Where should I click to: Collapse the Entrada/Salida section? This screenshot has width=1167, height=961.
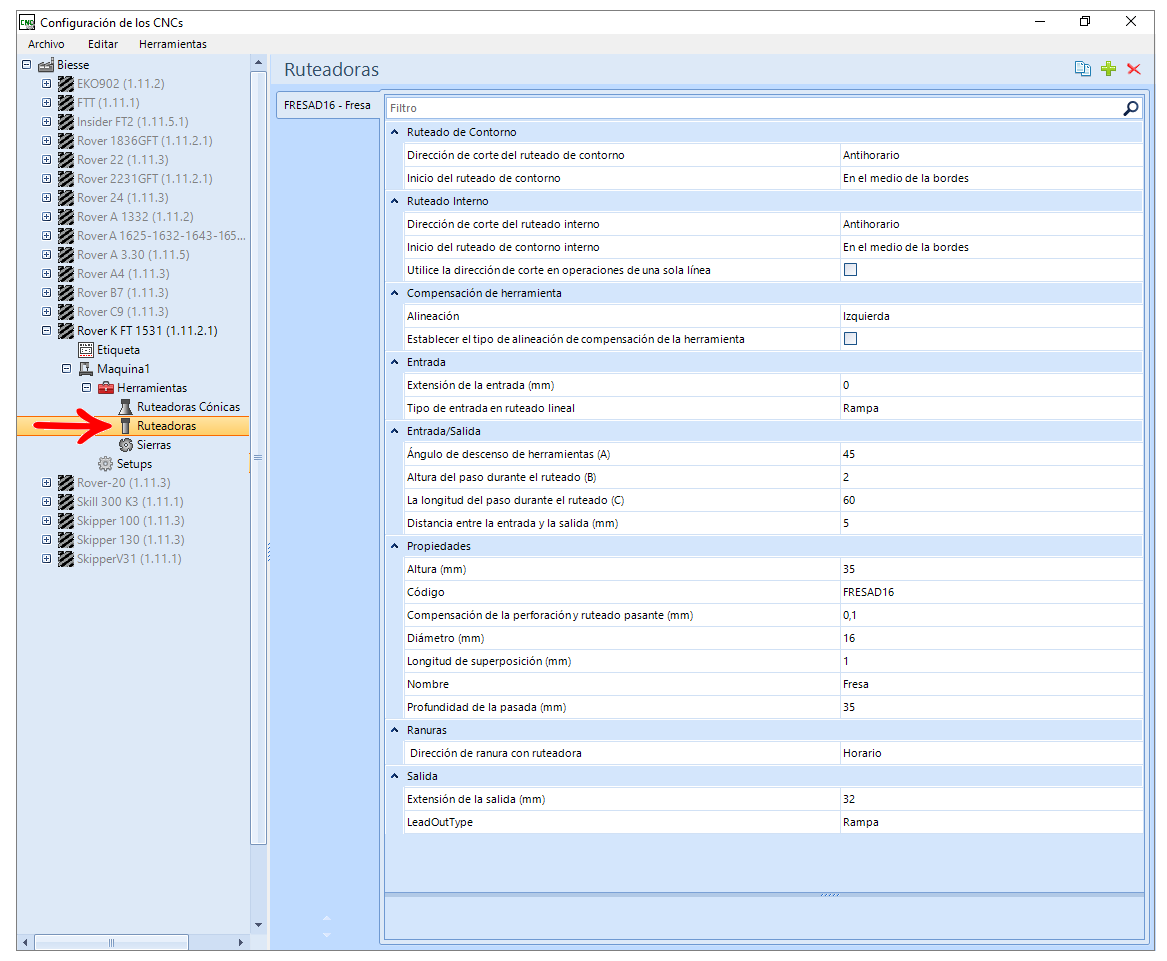point(395,432)
